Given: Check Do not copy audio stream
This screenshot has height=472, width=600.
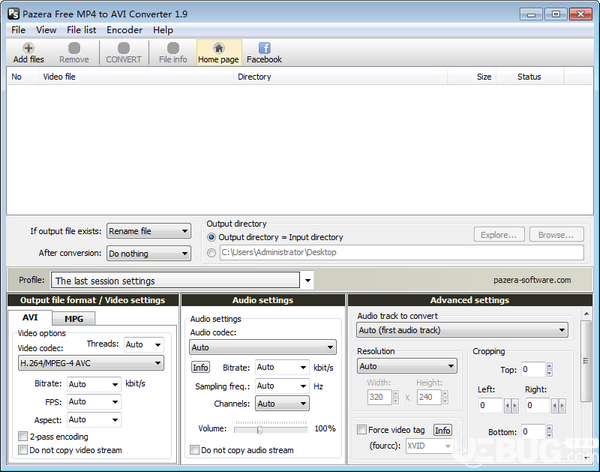Looking at the screenshot, I should (x=194, y=450).
